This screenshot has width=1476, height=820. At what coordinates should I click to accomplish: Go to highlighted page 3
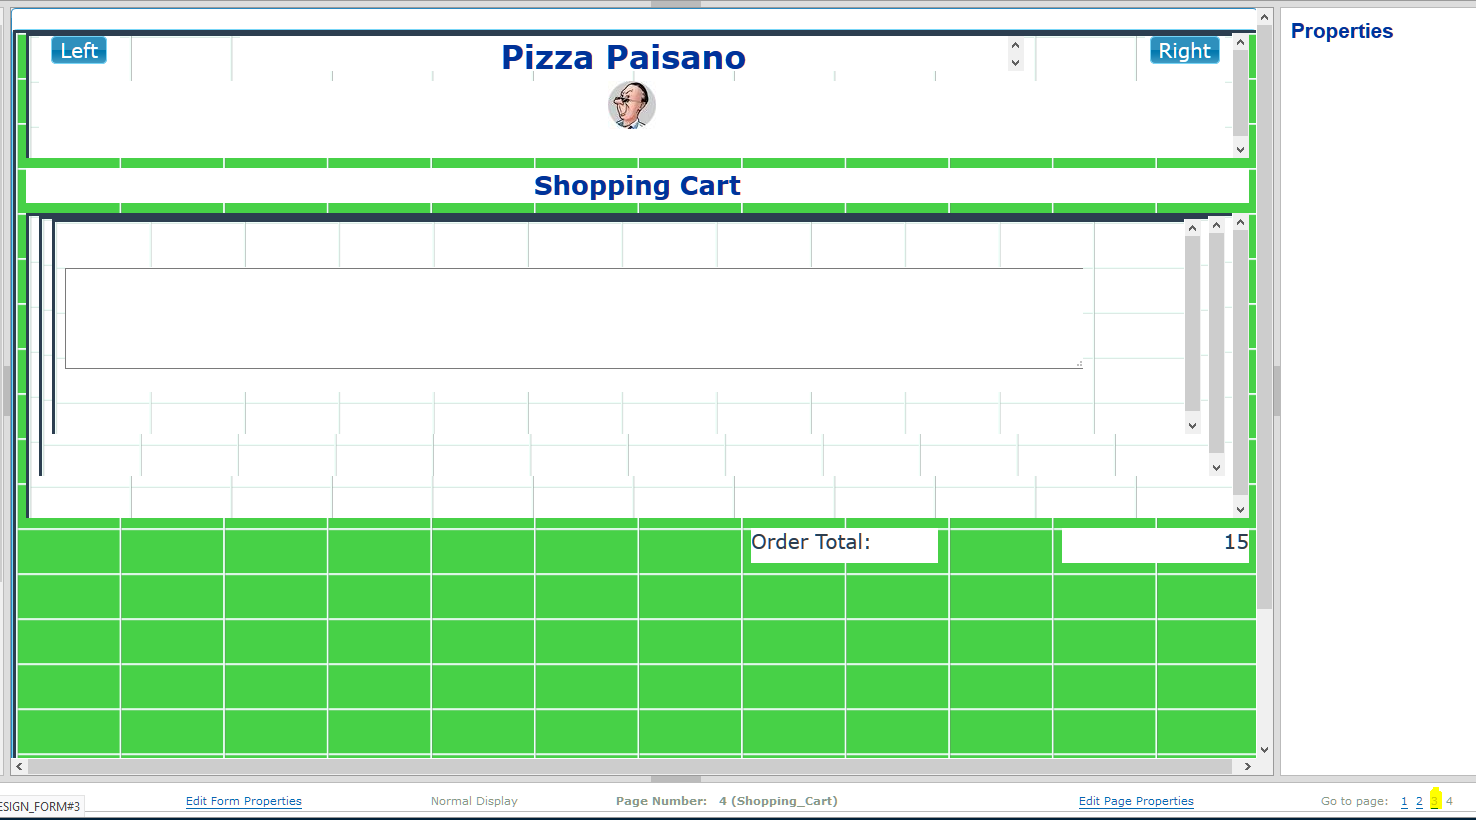[1434, 801]
